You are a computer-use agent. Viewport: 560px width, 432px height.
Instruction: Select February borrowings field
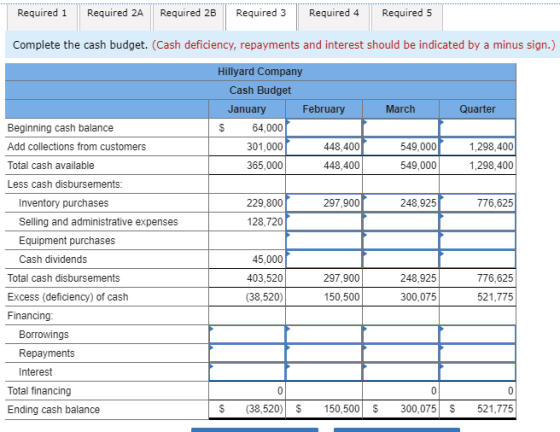pyautogui.click(x=324, y=335)
